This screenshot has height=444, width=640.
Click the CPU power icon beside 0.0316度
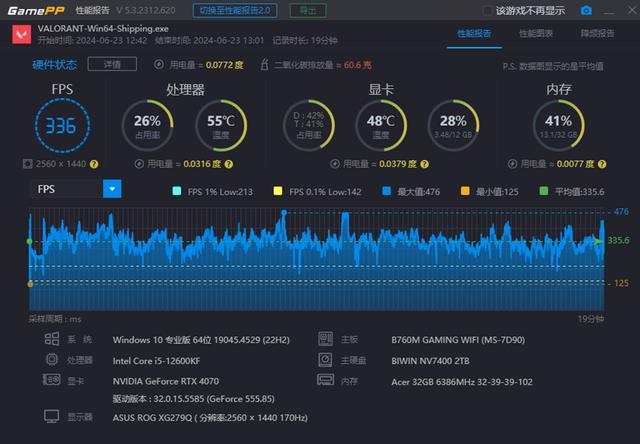[x=139, y=164]
